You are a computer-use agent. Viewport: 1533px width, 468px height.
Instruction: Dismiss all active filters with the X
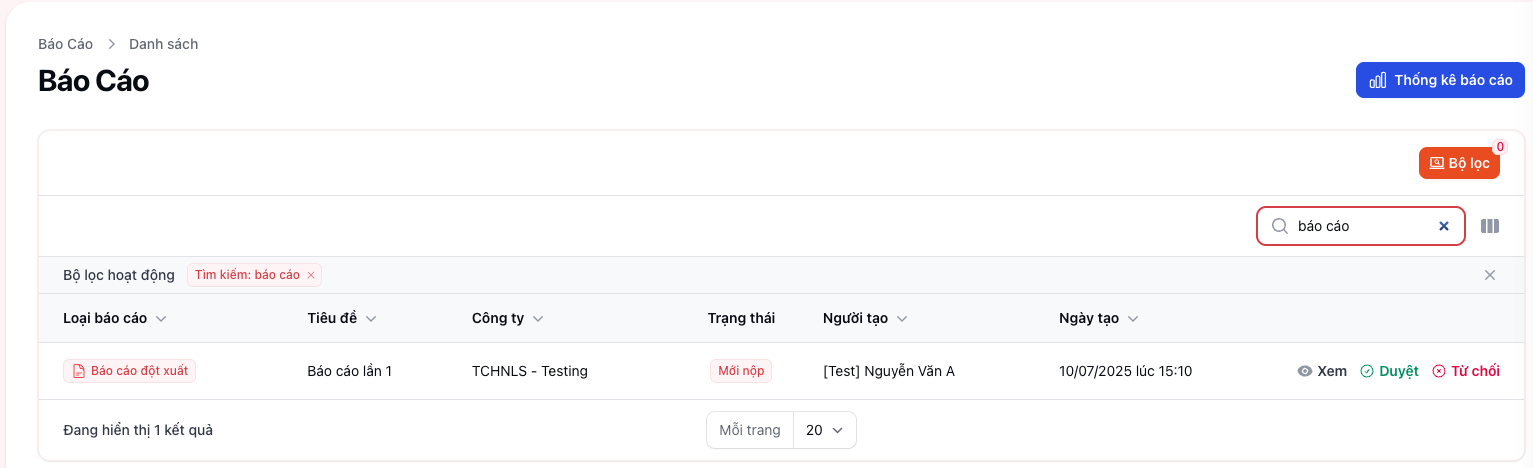[x=1490, y=275]
